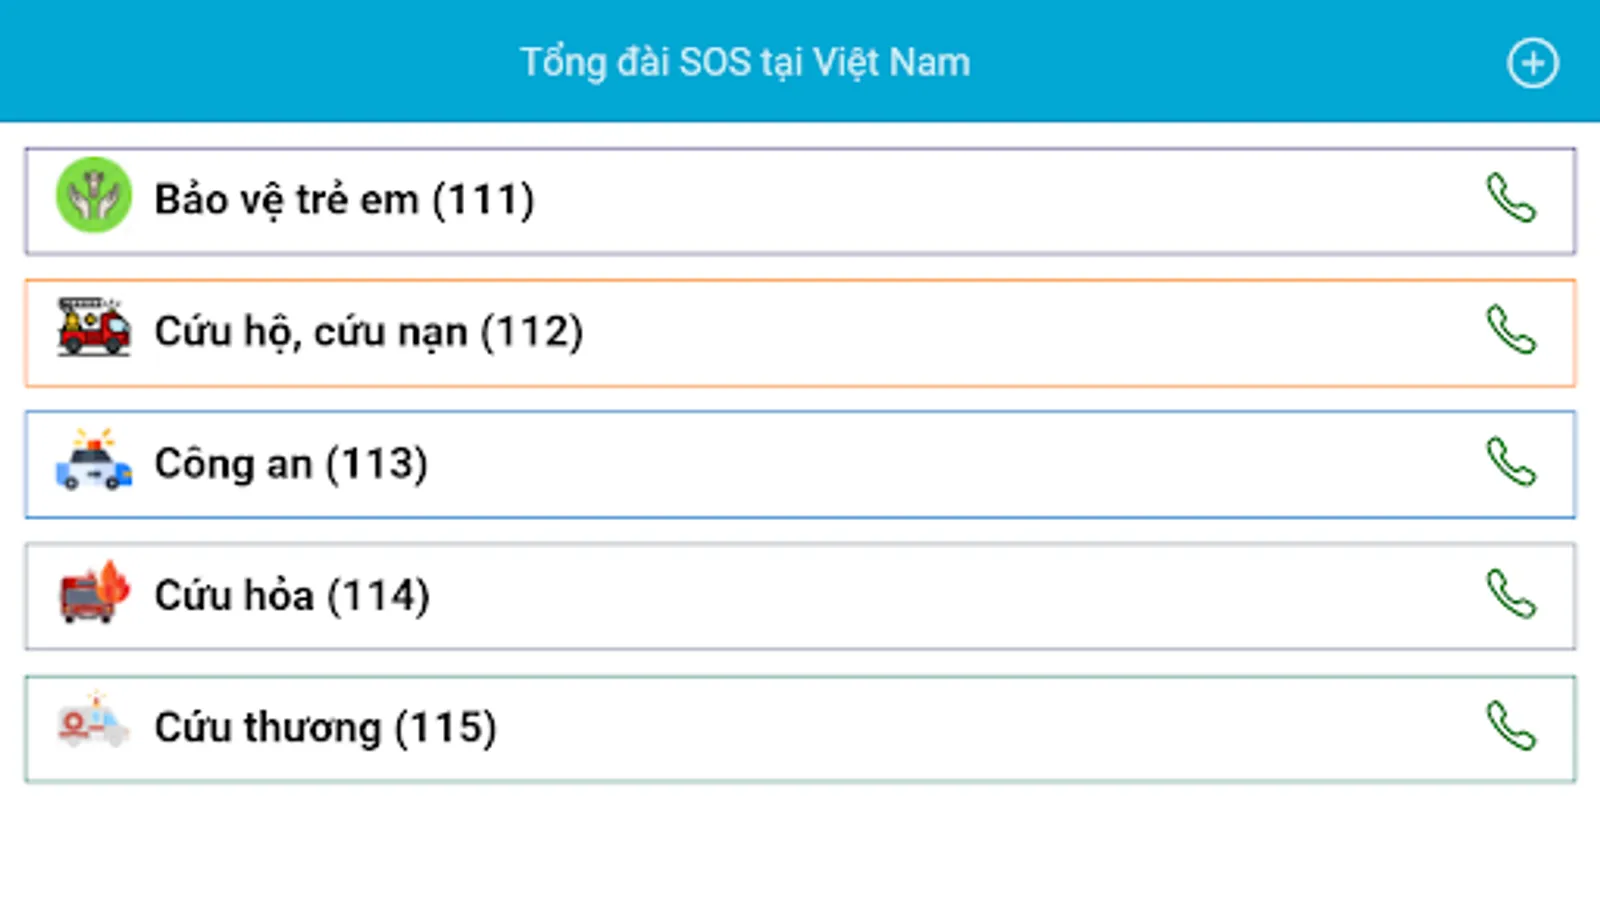Open Cứu hộ, cứu nạn (112) text
This screenshot has width=1600, height=900.
tap(368, 332)
